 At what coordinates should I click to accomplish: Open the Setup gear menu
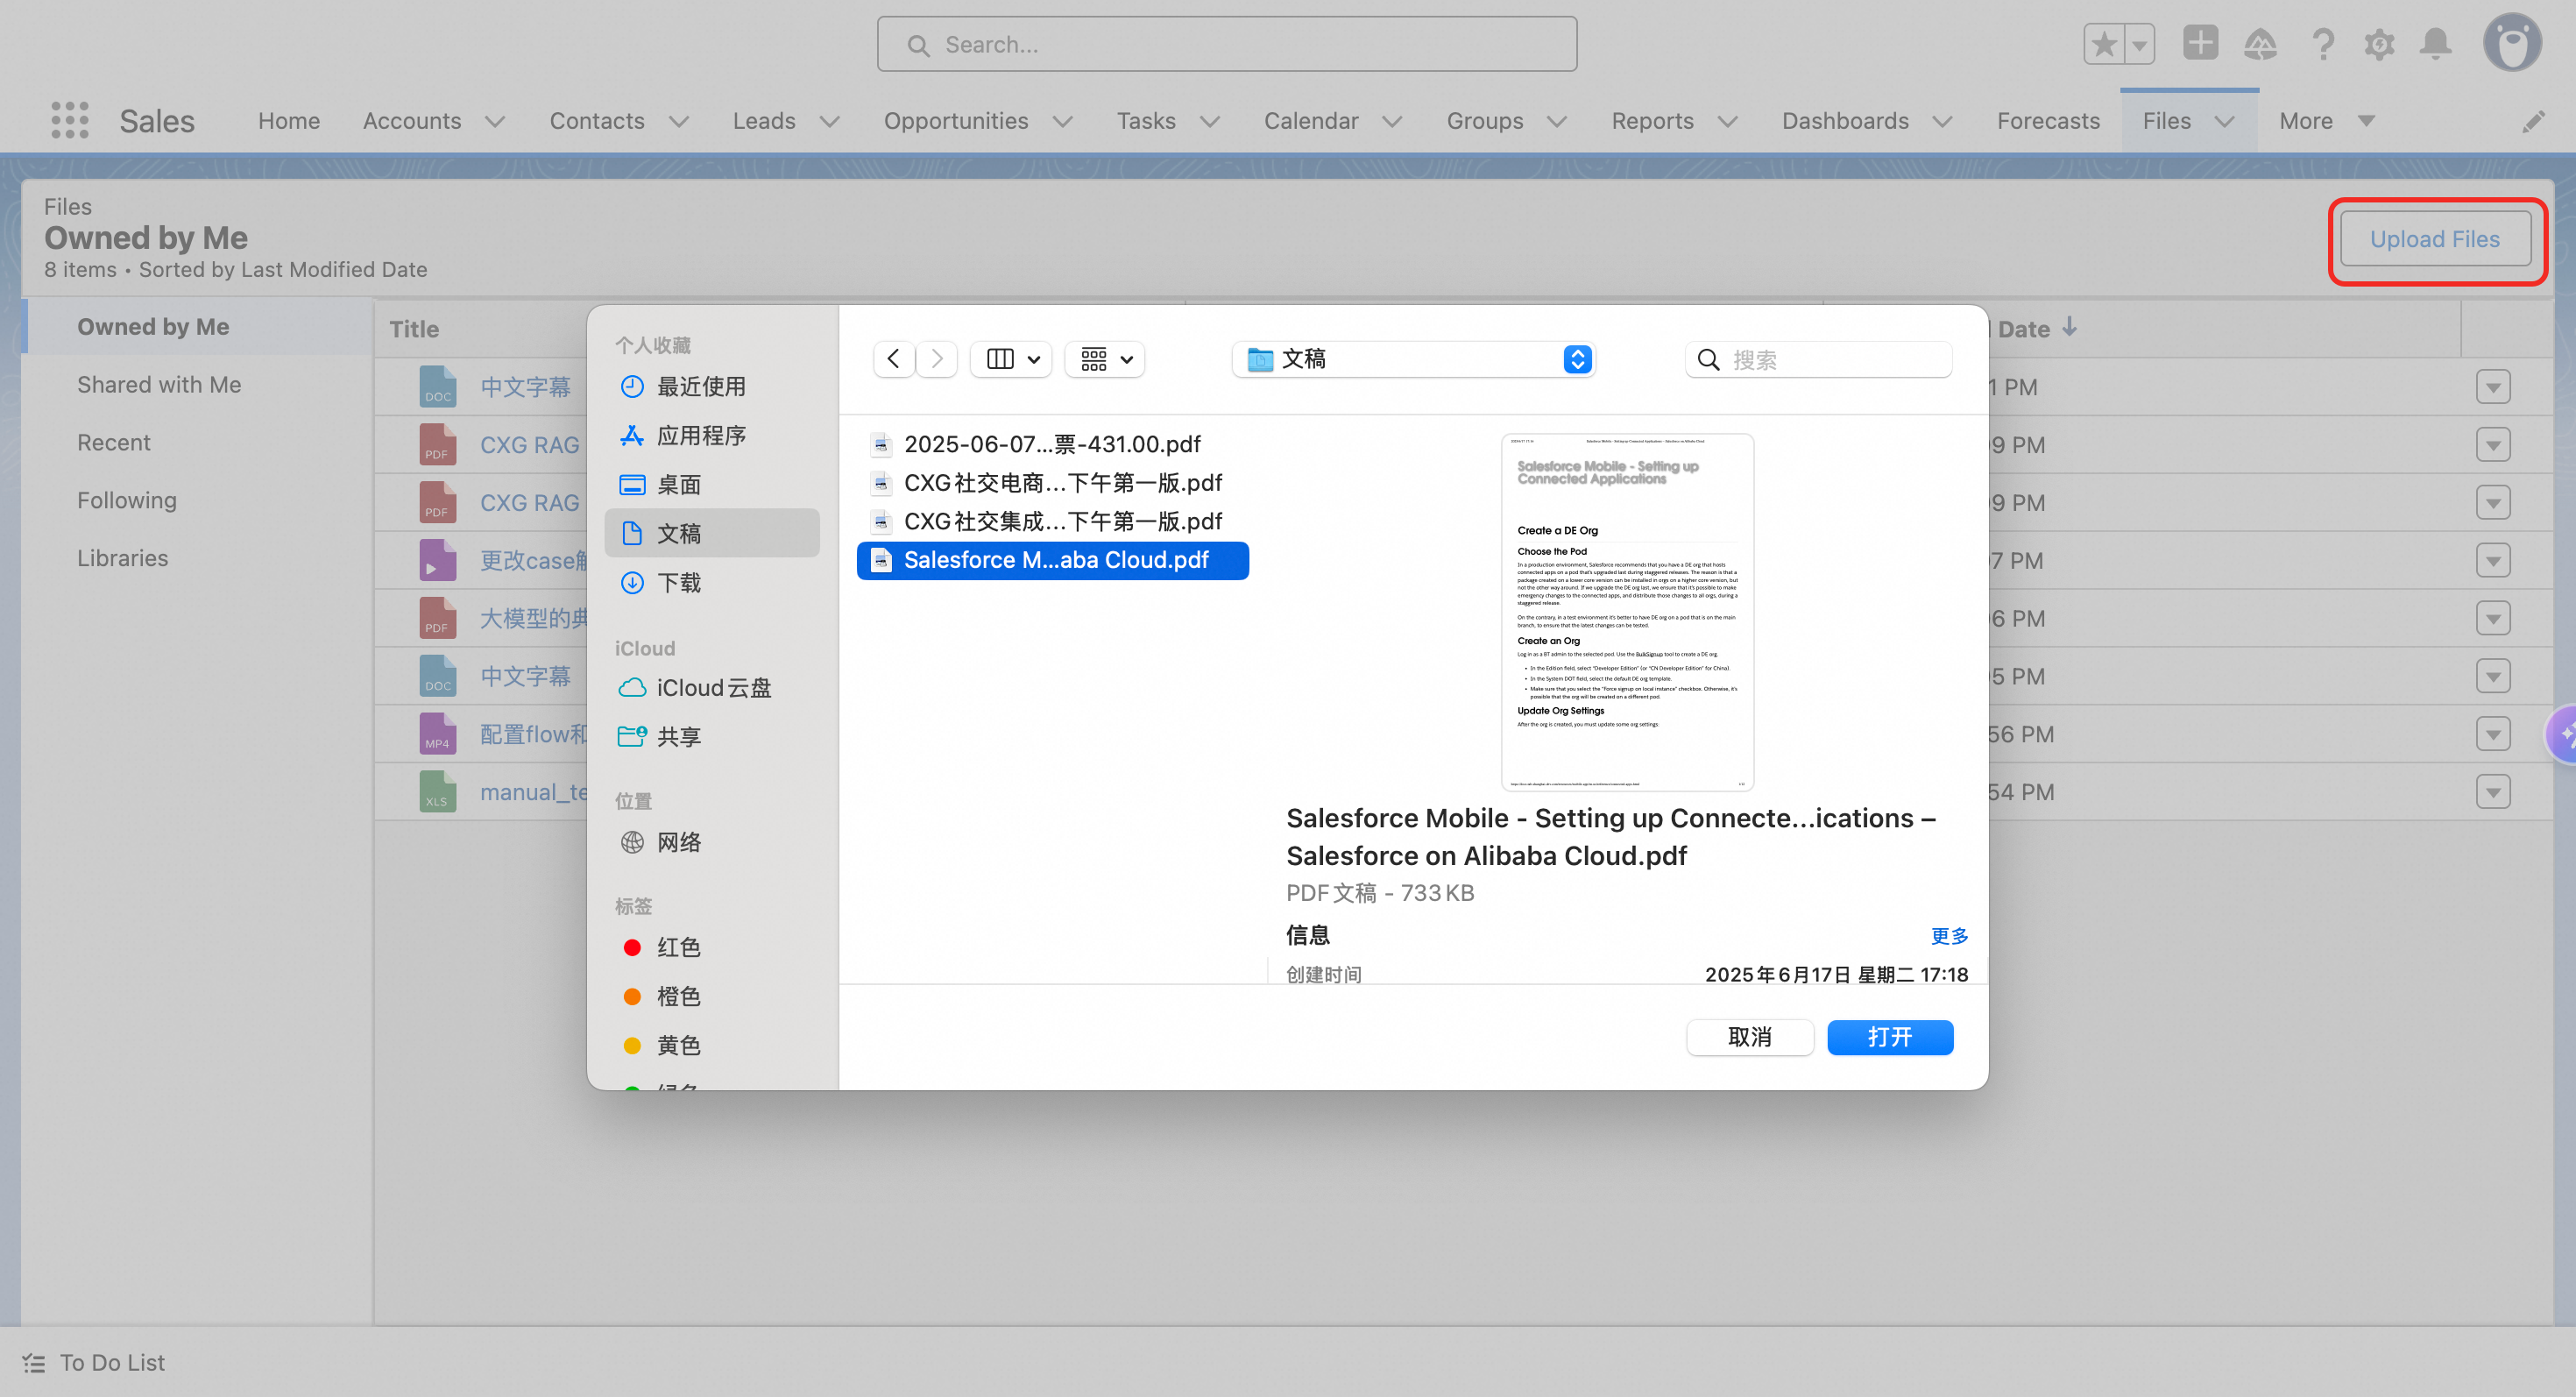(x=2379, y=44)
